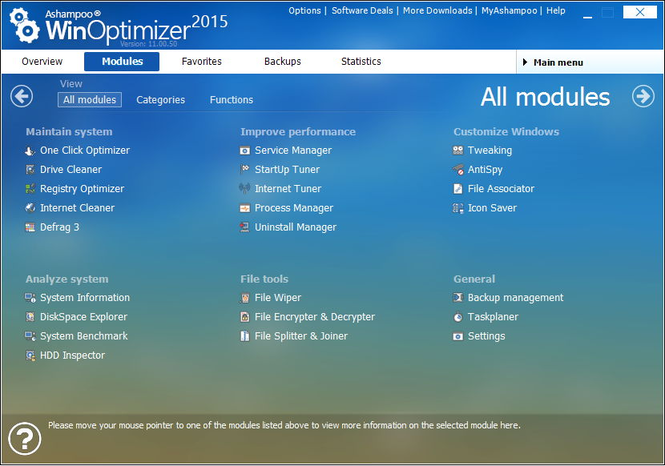Click the System Benchmark icon
665x466 pixels.
point(30,336)
